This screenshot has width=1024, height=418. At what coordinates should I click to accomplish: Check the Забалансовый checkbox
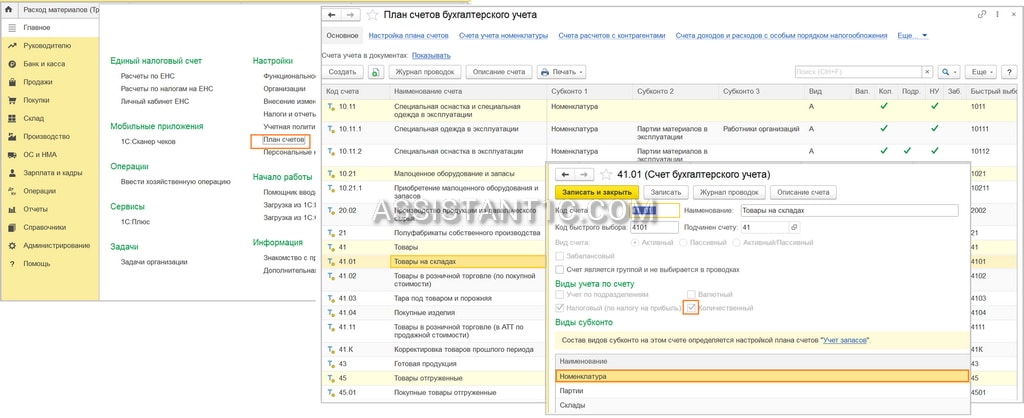[559, 256]
